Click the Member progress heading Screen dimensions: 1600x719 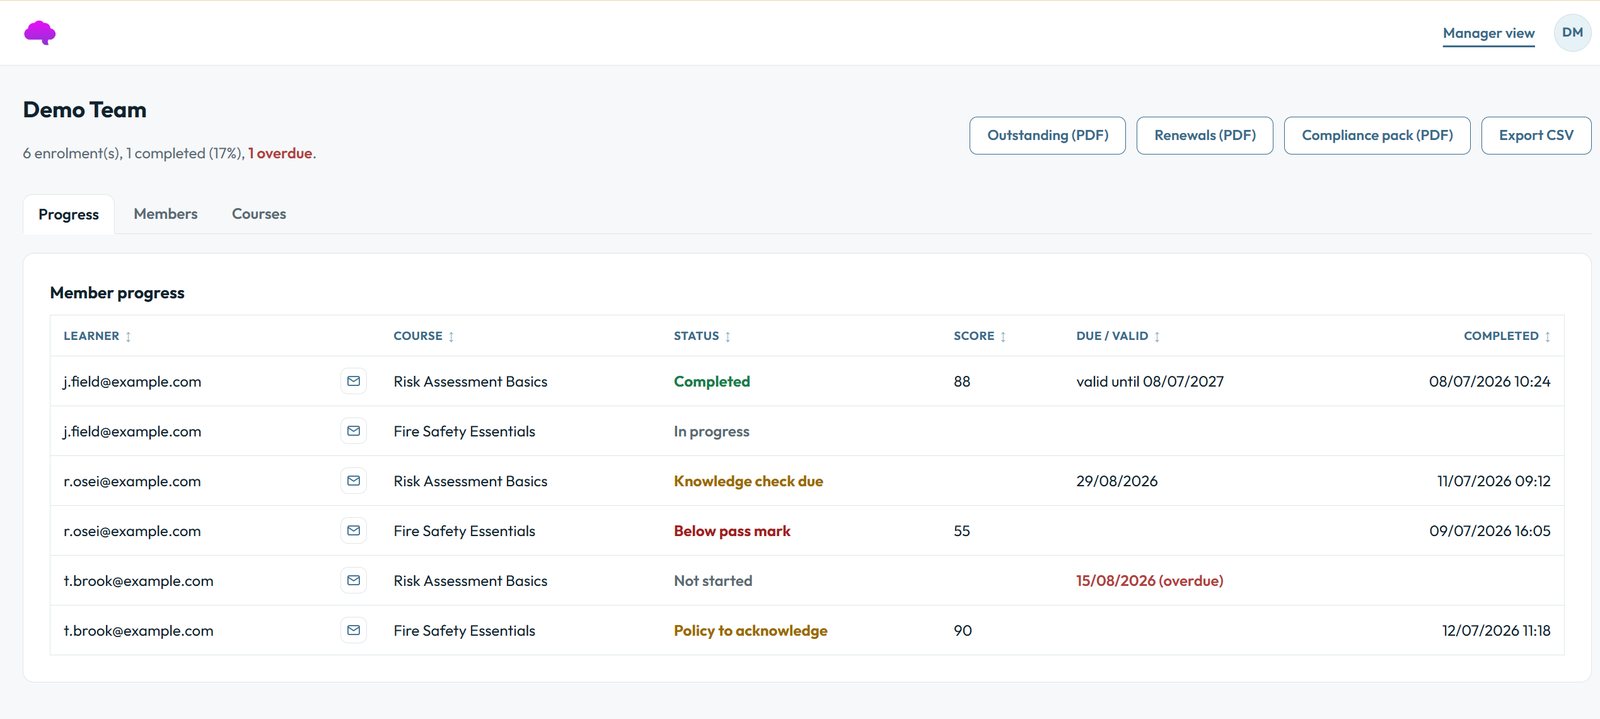coord(117,293)
